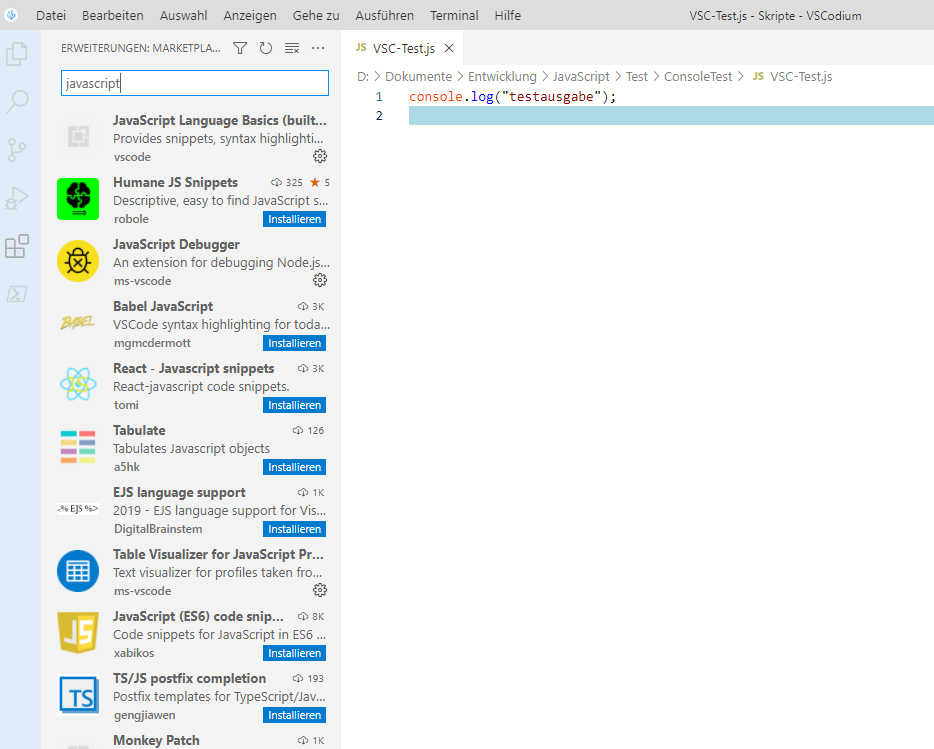The height and width of the screenshot is (749, 934).
Task: Click the console.log code on line 1
Action: (512, 97)
